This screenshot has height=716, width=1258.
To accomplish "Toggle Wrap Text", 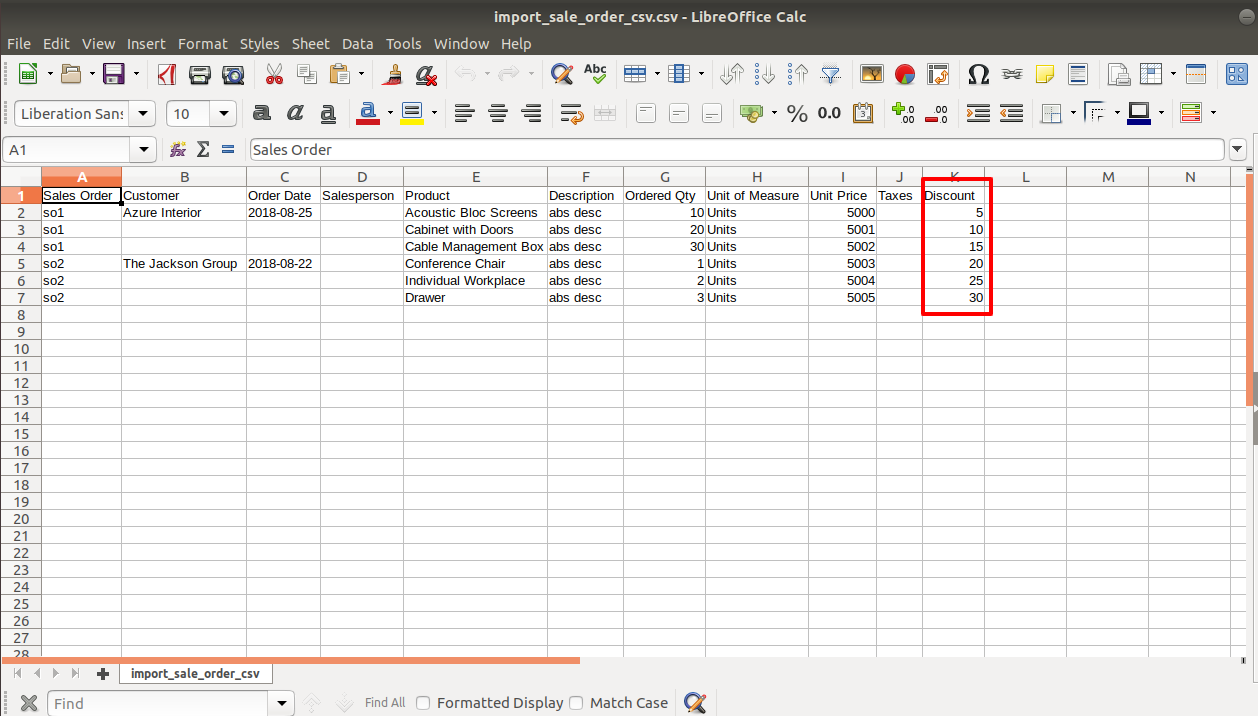I will click(x=572, y=113).
